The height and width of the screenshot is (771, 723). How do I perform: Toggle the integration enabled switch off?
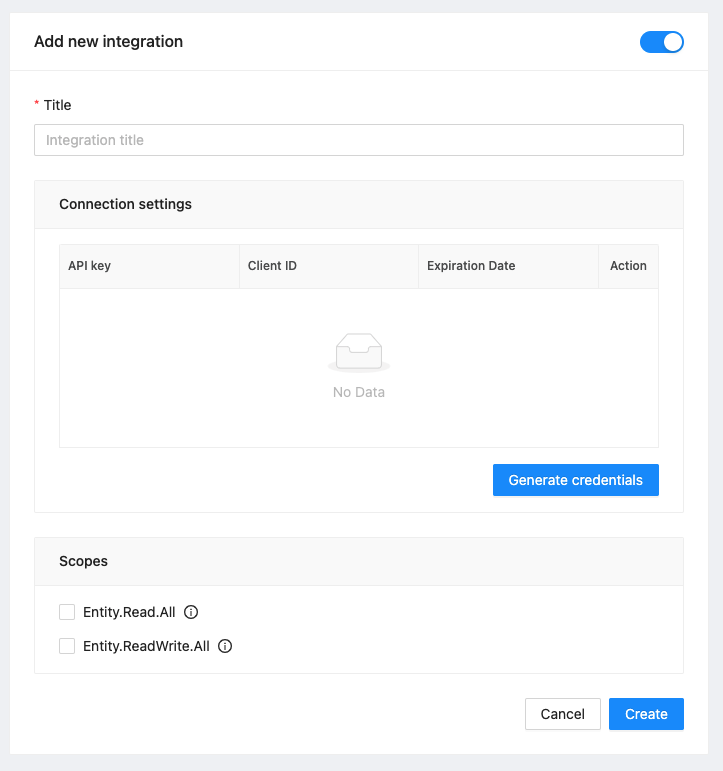[x=662, y=42]
